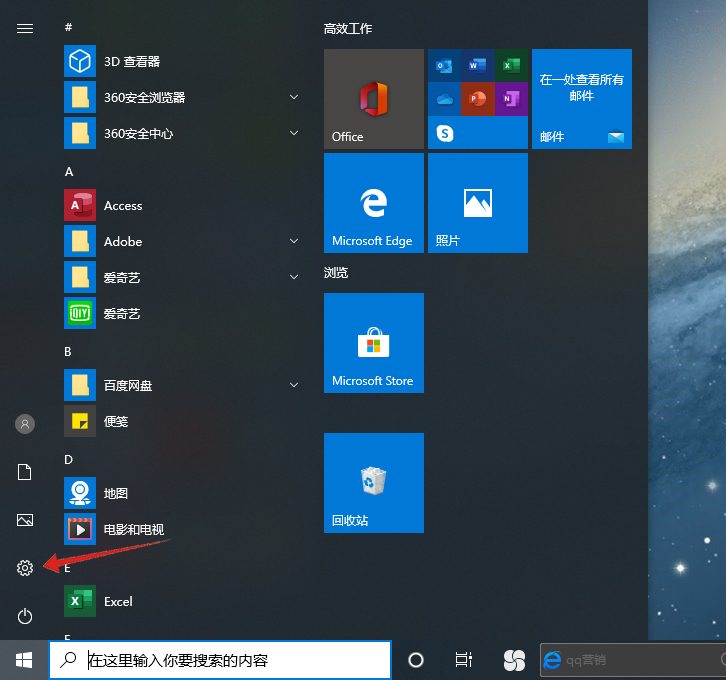The image size is (726, 680).
Task: Click the 浏览 group title
Action: pyautogui.click(x=336, y=273)
